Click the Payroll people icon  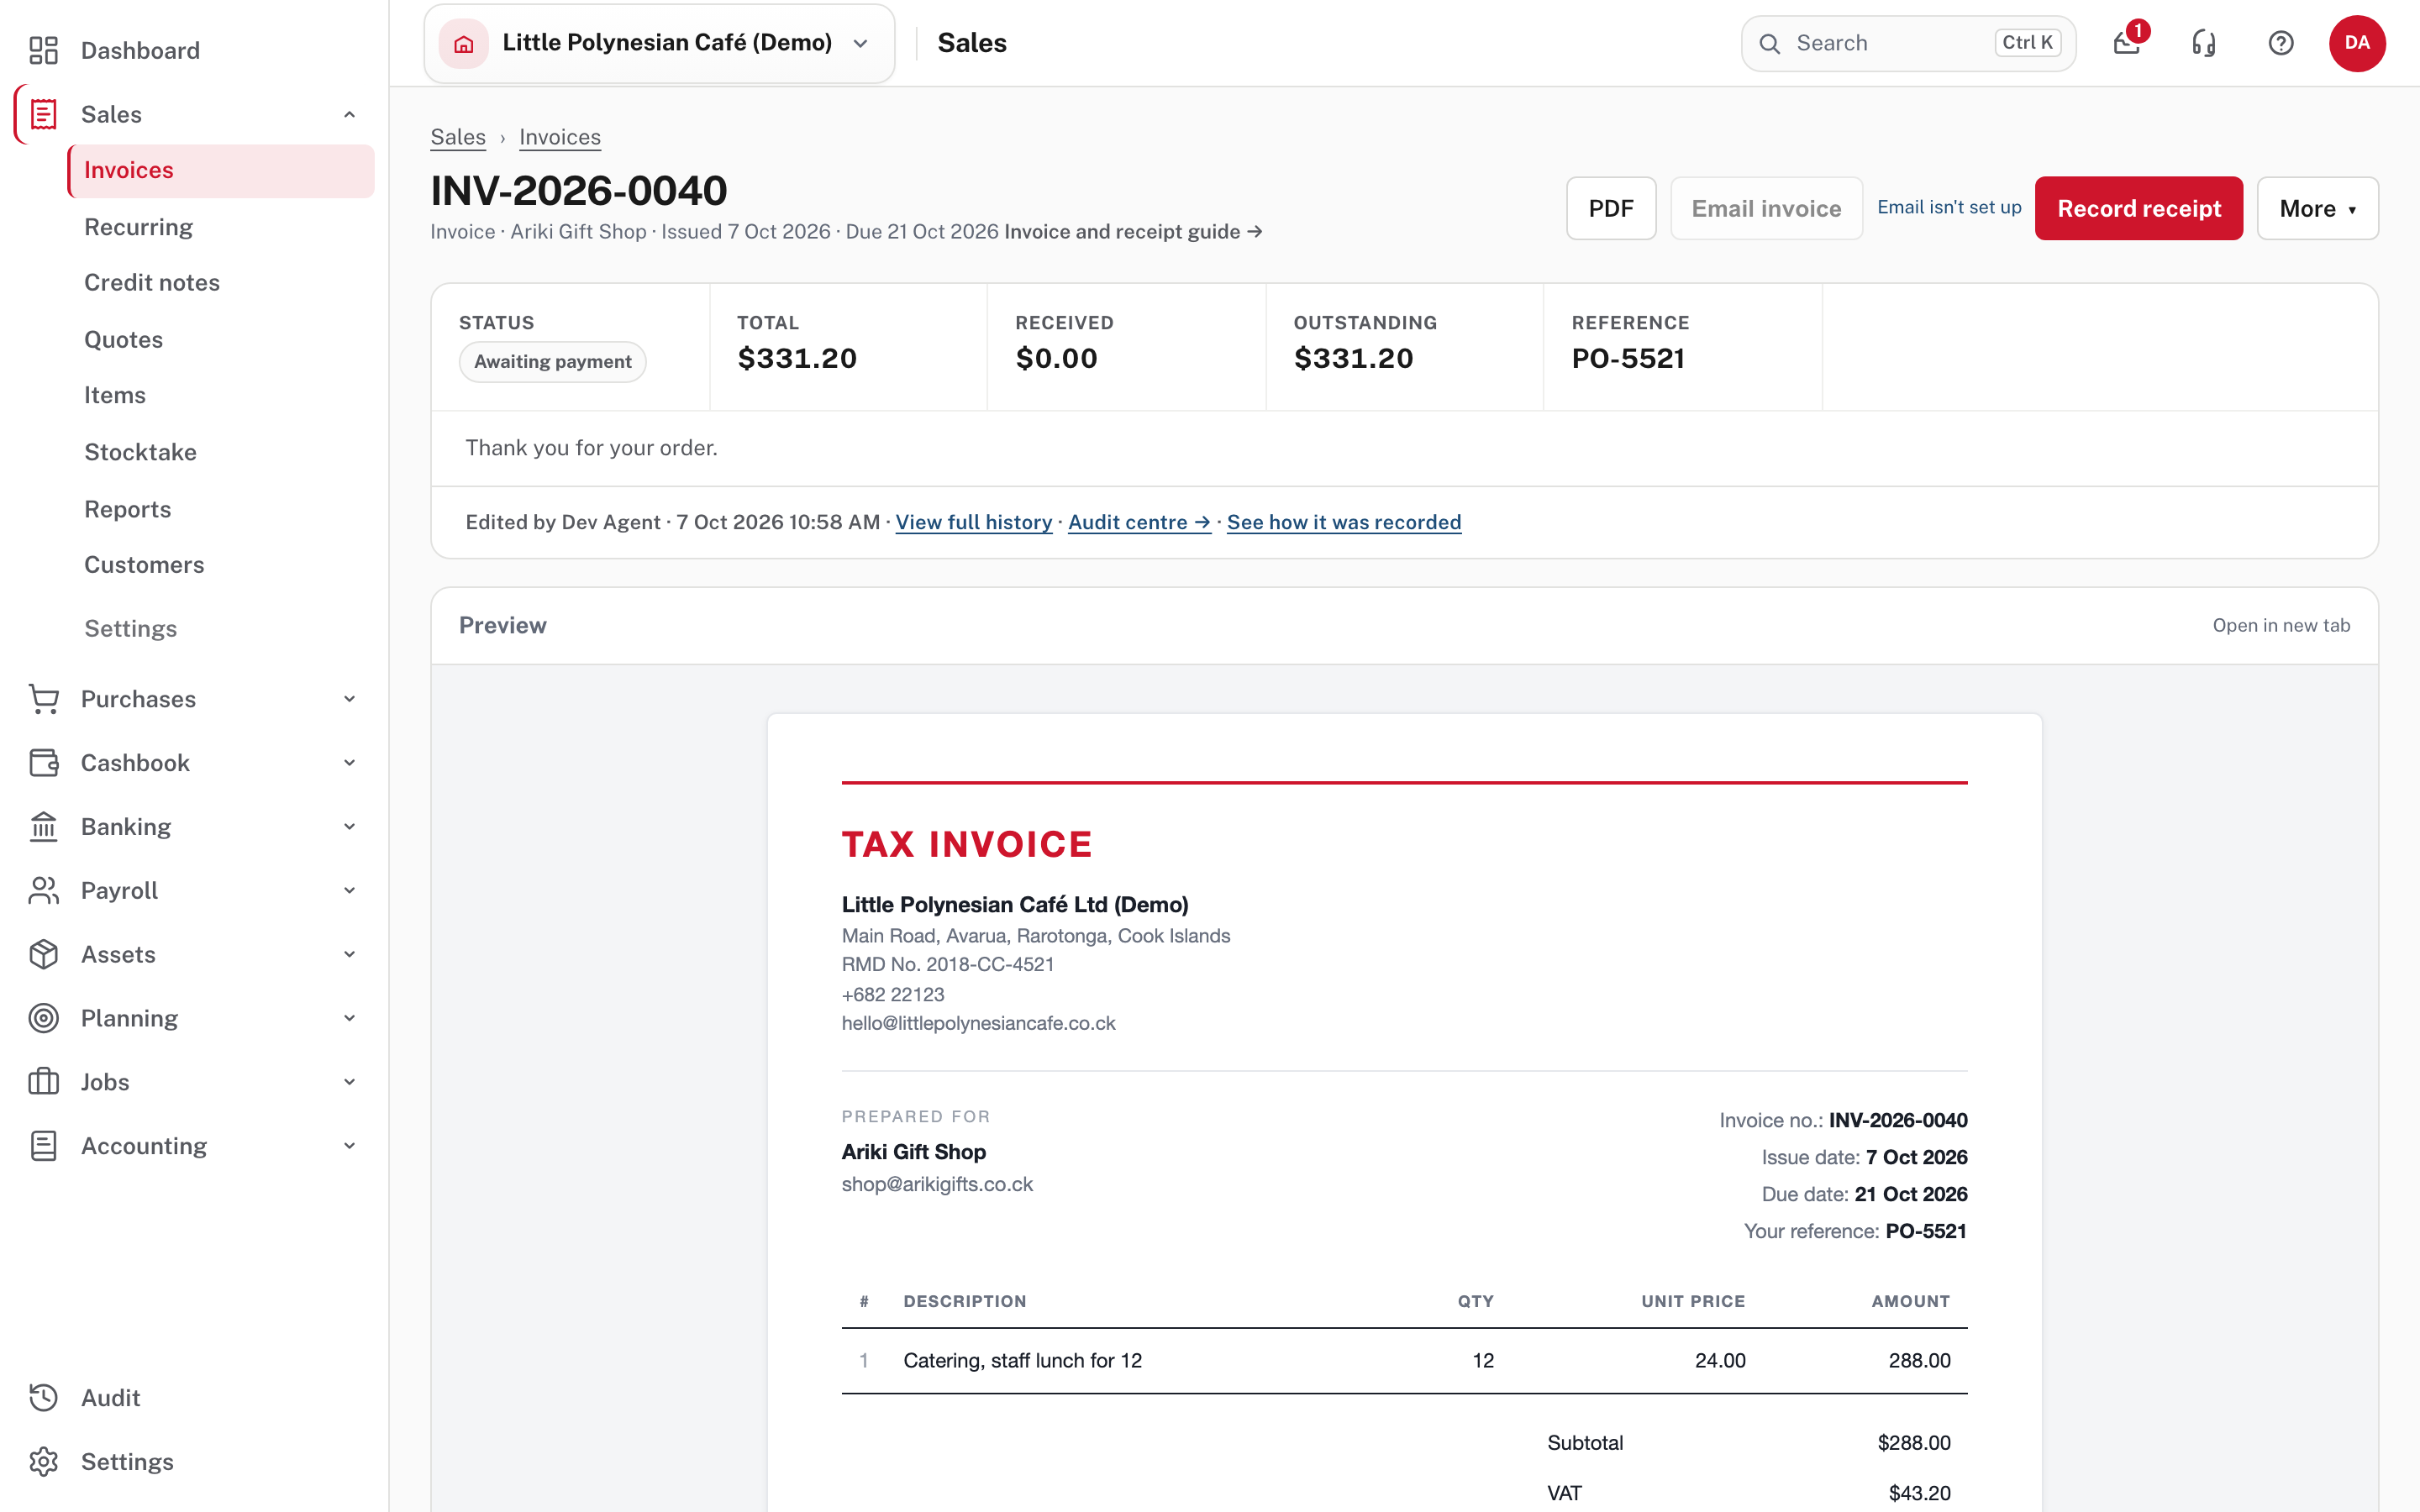pos(43,890)
